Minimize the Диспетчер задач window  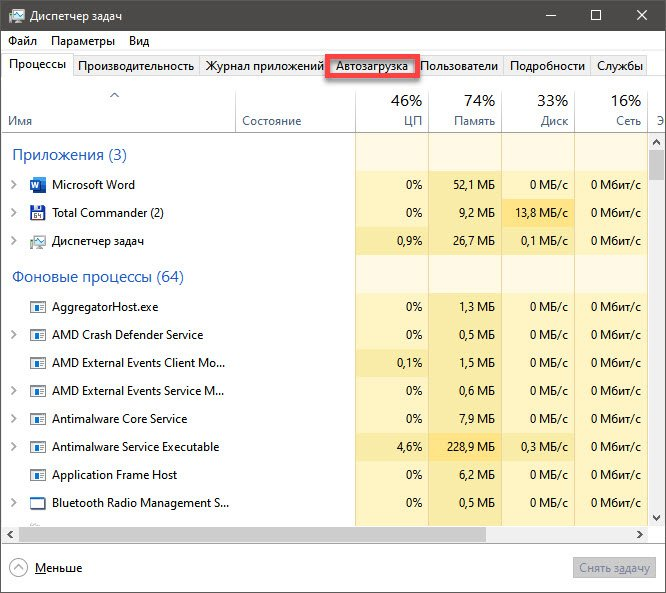(551, 16)
